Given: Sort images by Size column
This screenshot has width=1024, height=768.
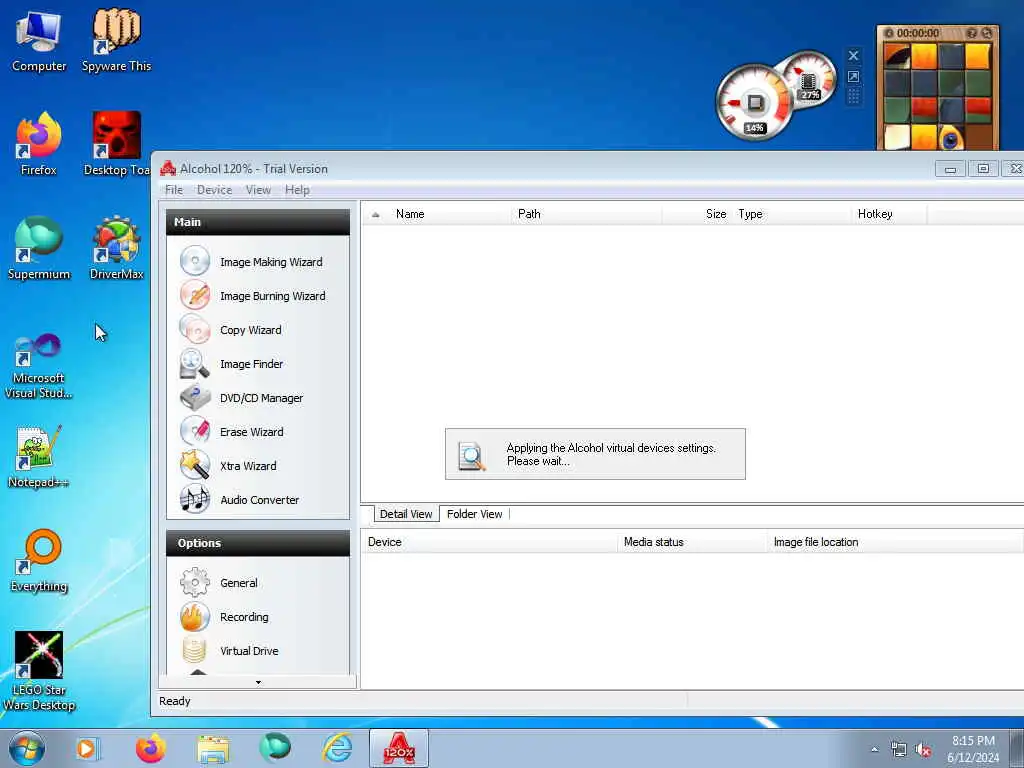Looking at the screenshot, I should (697, 214).
